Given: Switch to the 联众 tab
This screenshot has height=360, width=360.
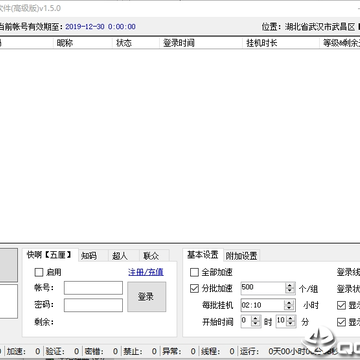Looking at the screenshot, I should 154,256.
